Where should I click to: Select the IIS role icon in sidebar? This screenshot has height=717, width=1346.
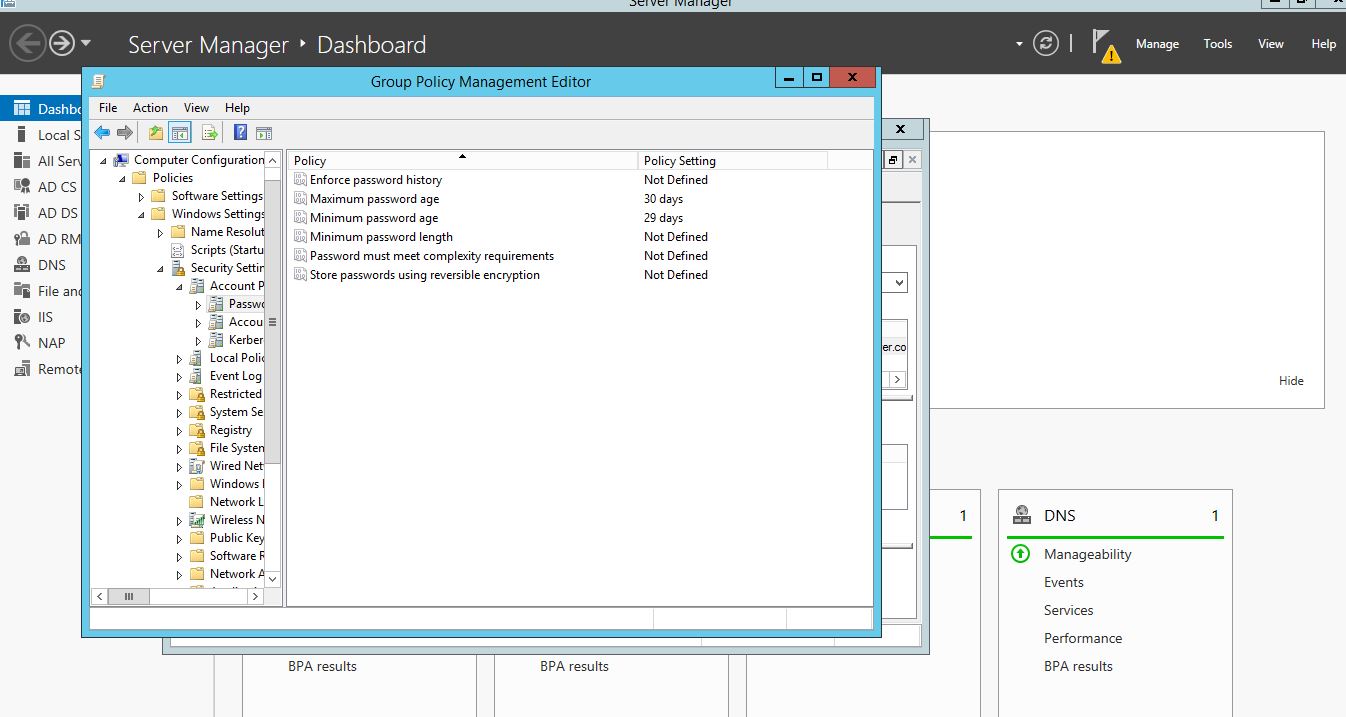pos(21,317)
